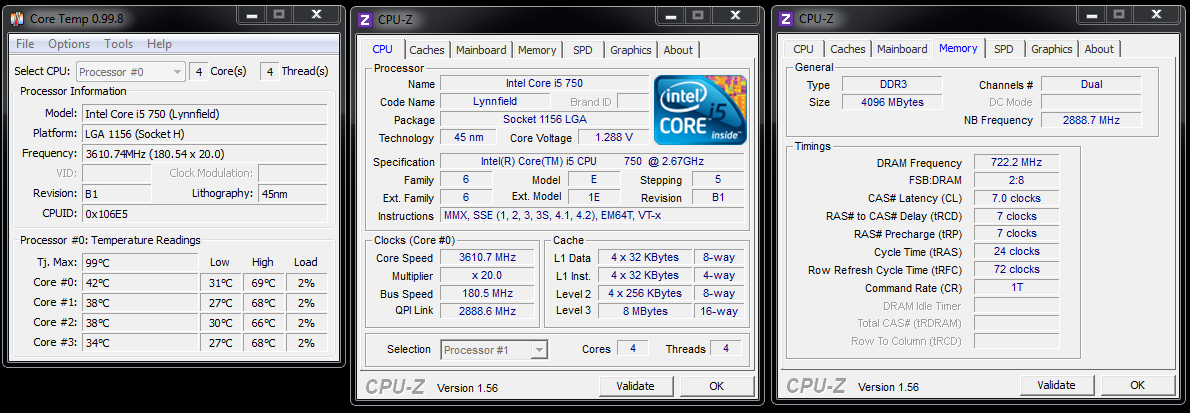Click the Technology 45 nm value
Image resolution: width=1190 pixels, height=413 pixels.
(x=468, y=137)
